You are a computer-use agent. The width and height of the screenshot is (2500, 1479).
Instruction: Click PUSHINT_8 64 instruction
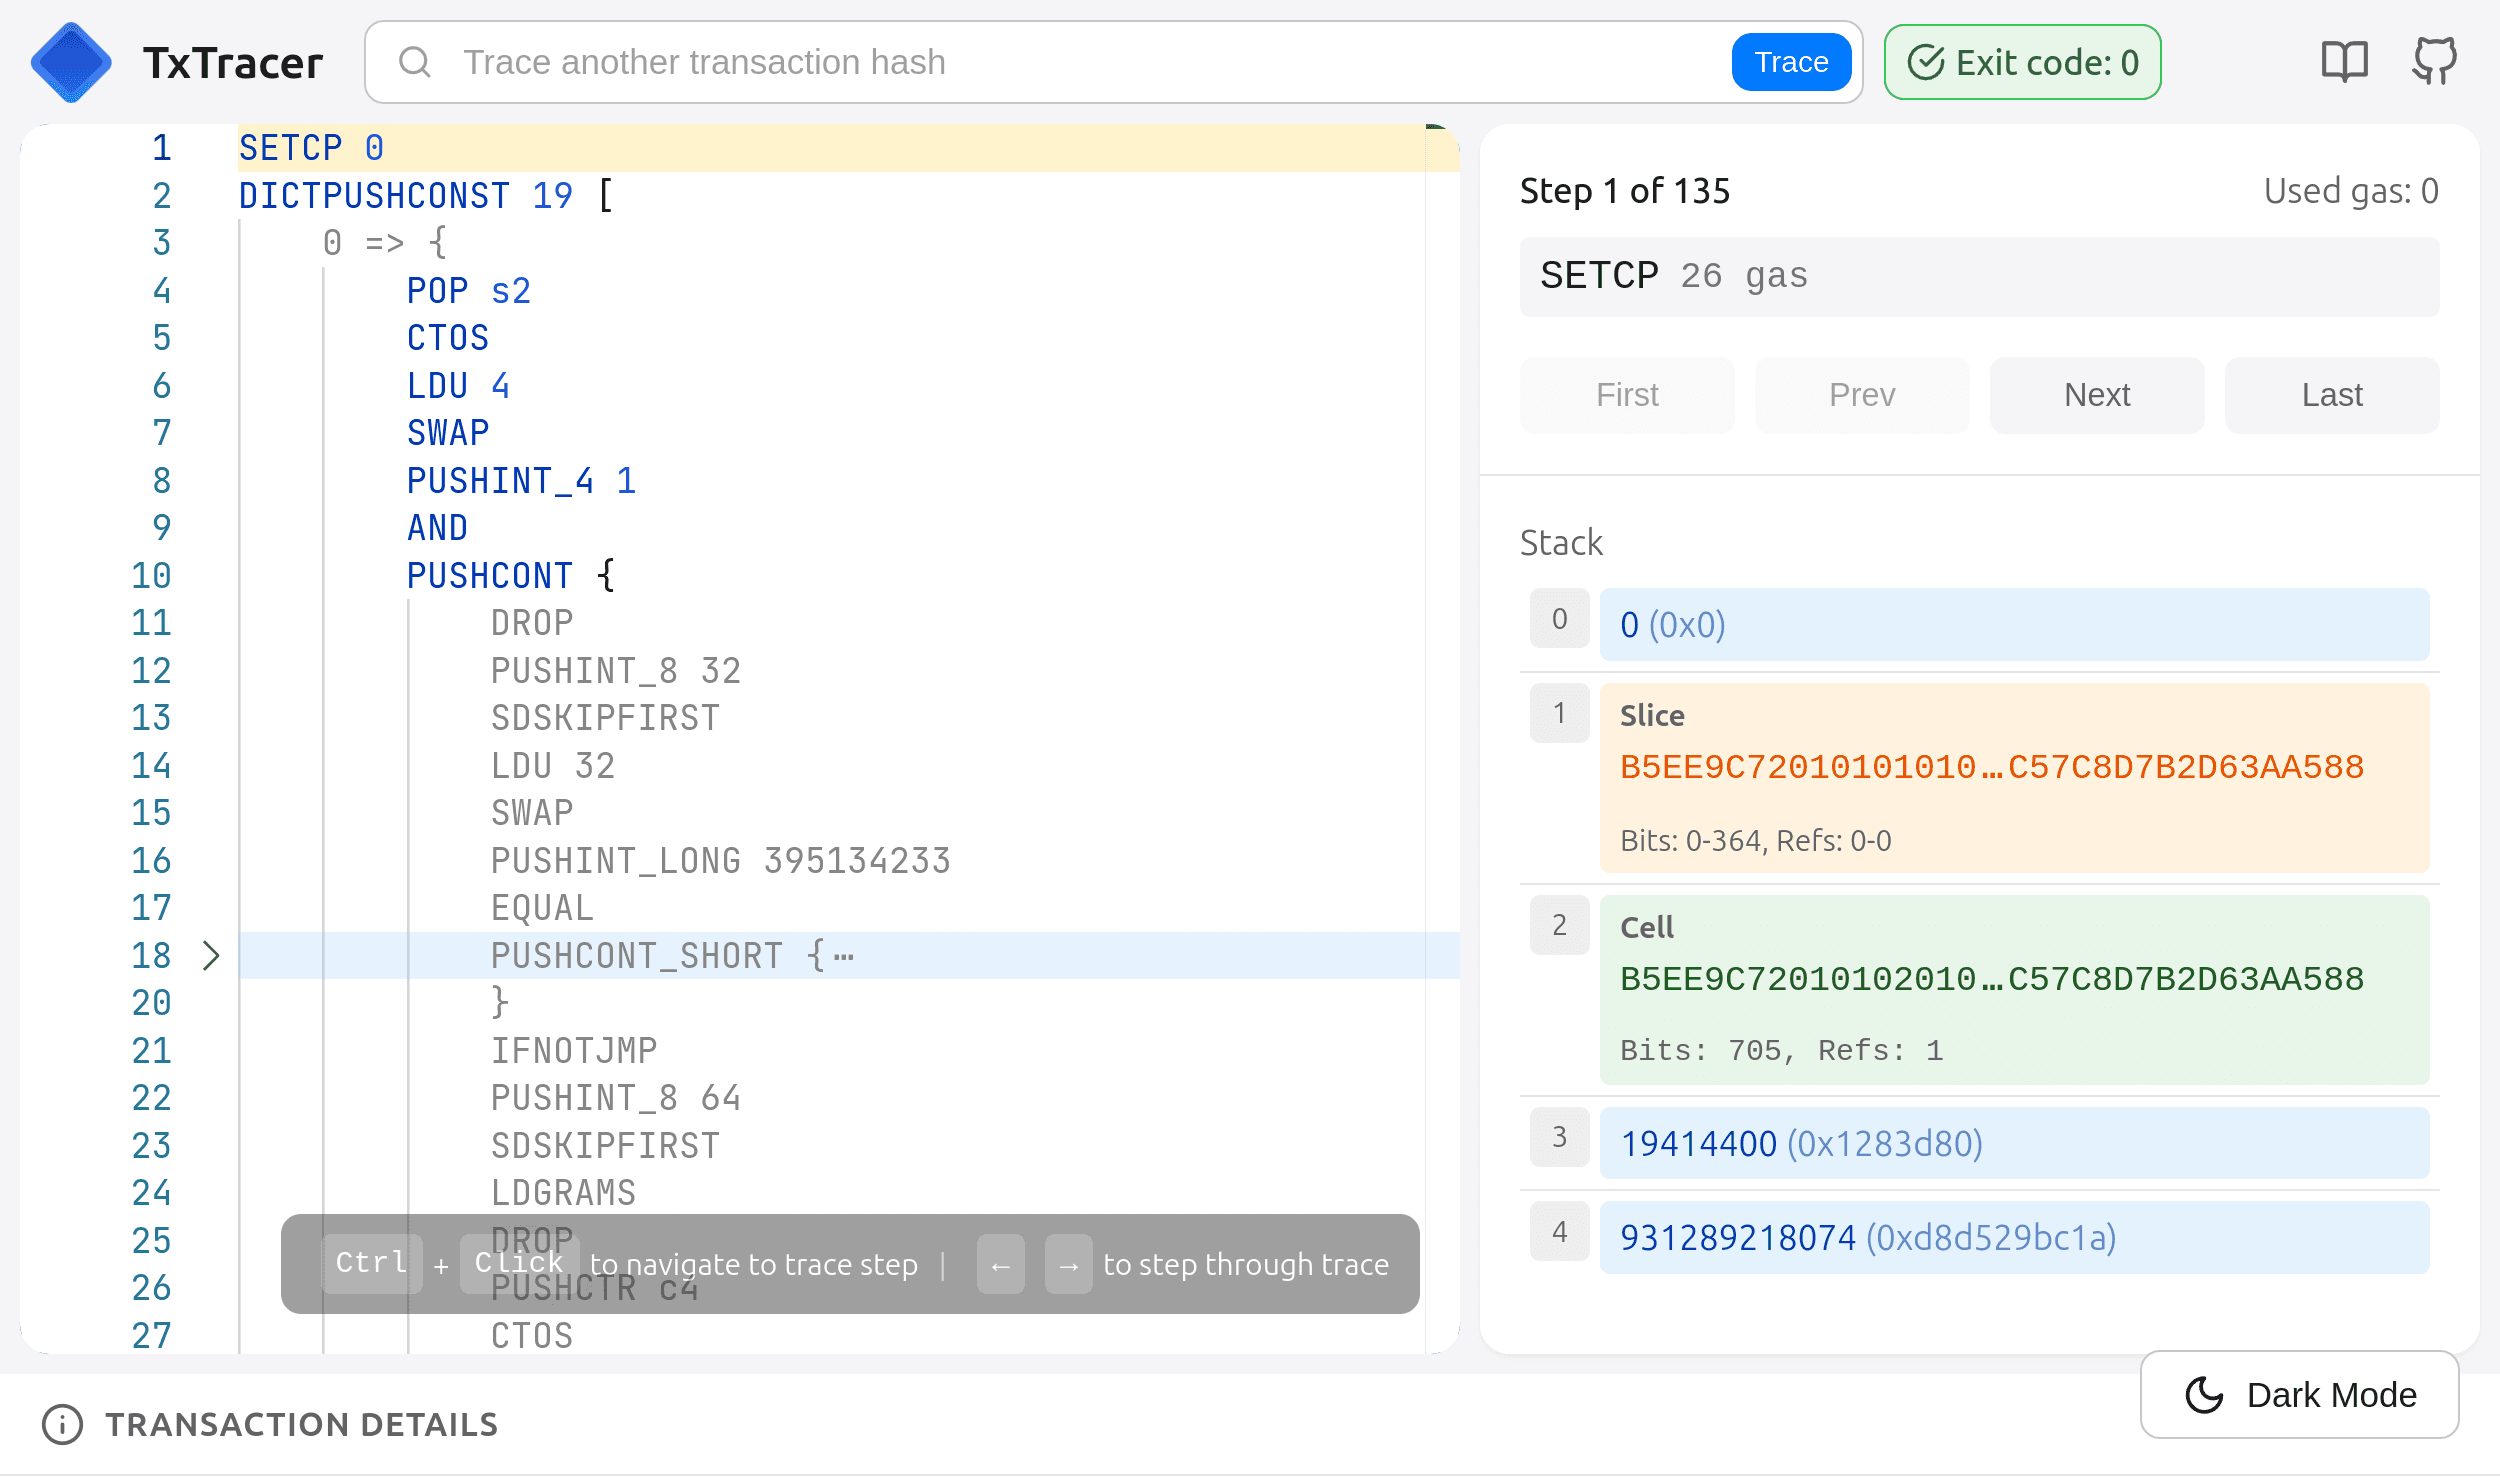[x=616, y=1098]
